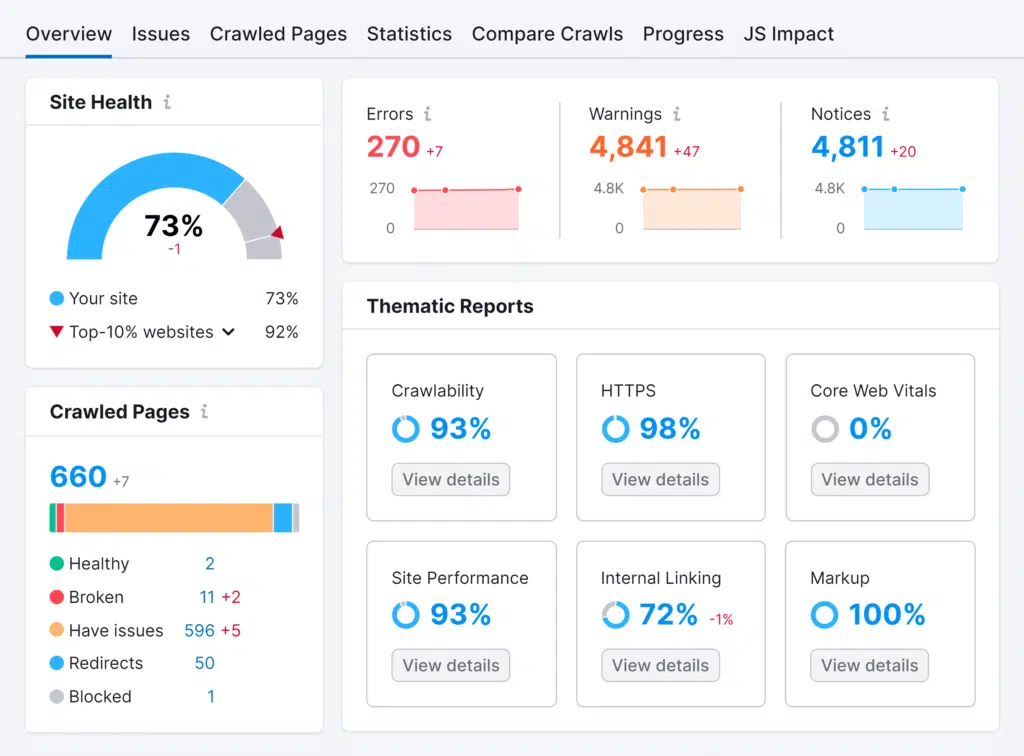Click the Notices info icon
The width and height of the screenshot is (1024, 756).
click(887, 114)
